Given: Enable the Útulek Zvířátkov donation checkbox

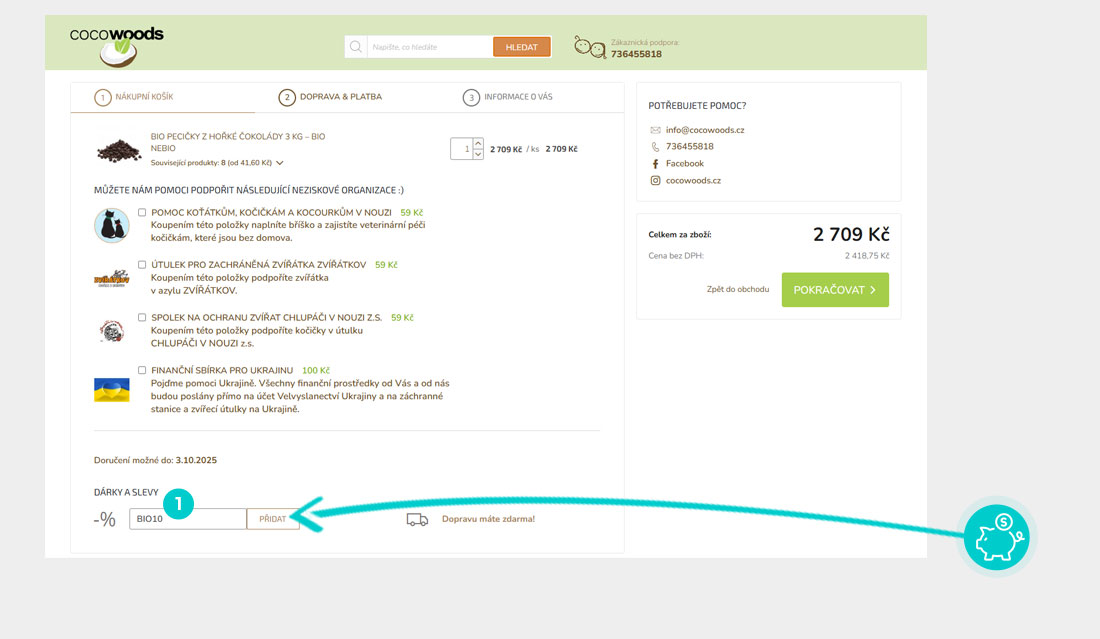Looking at the screenshot, I should 142,265.
